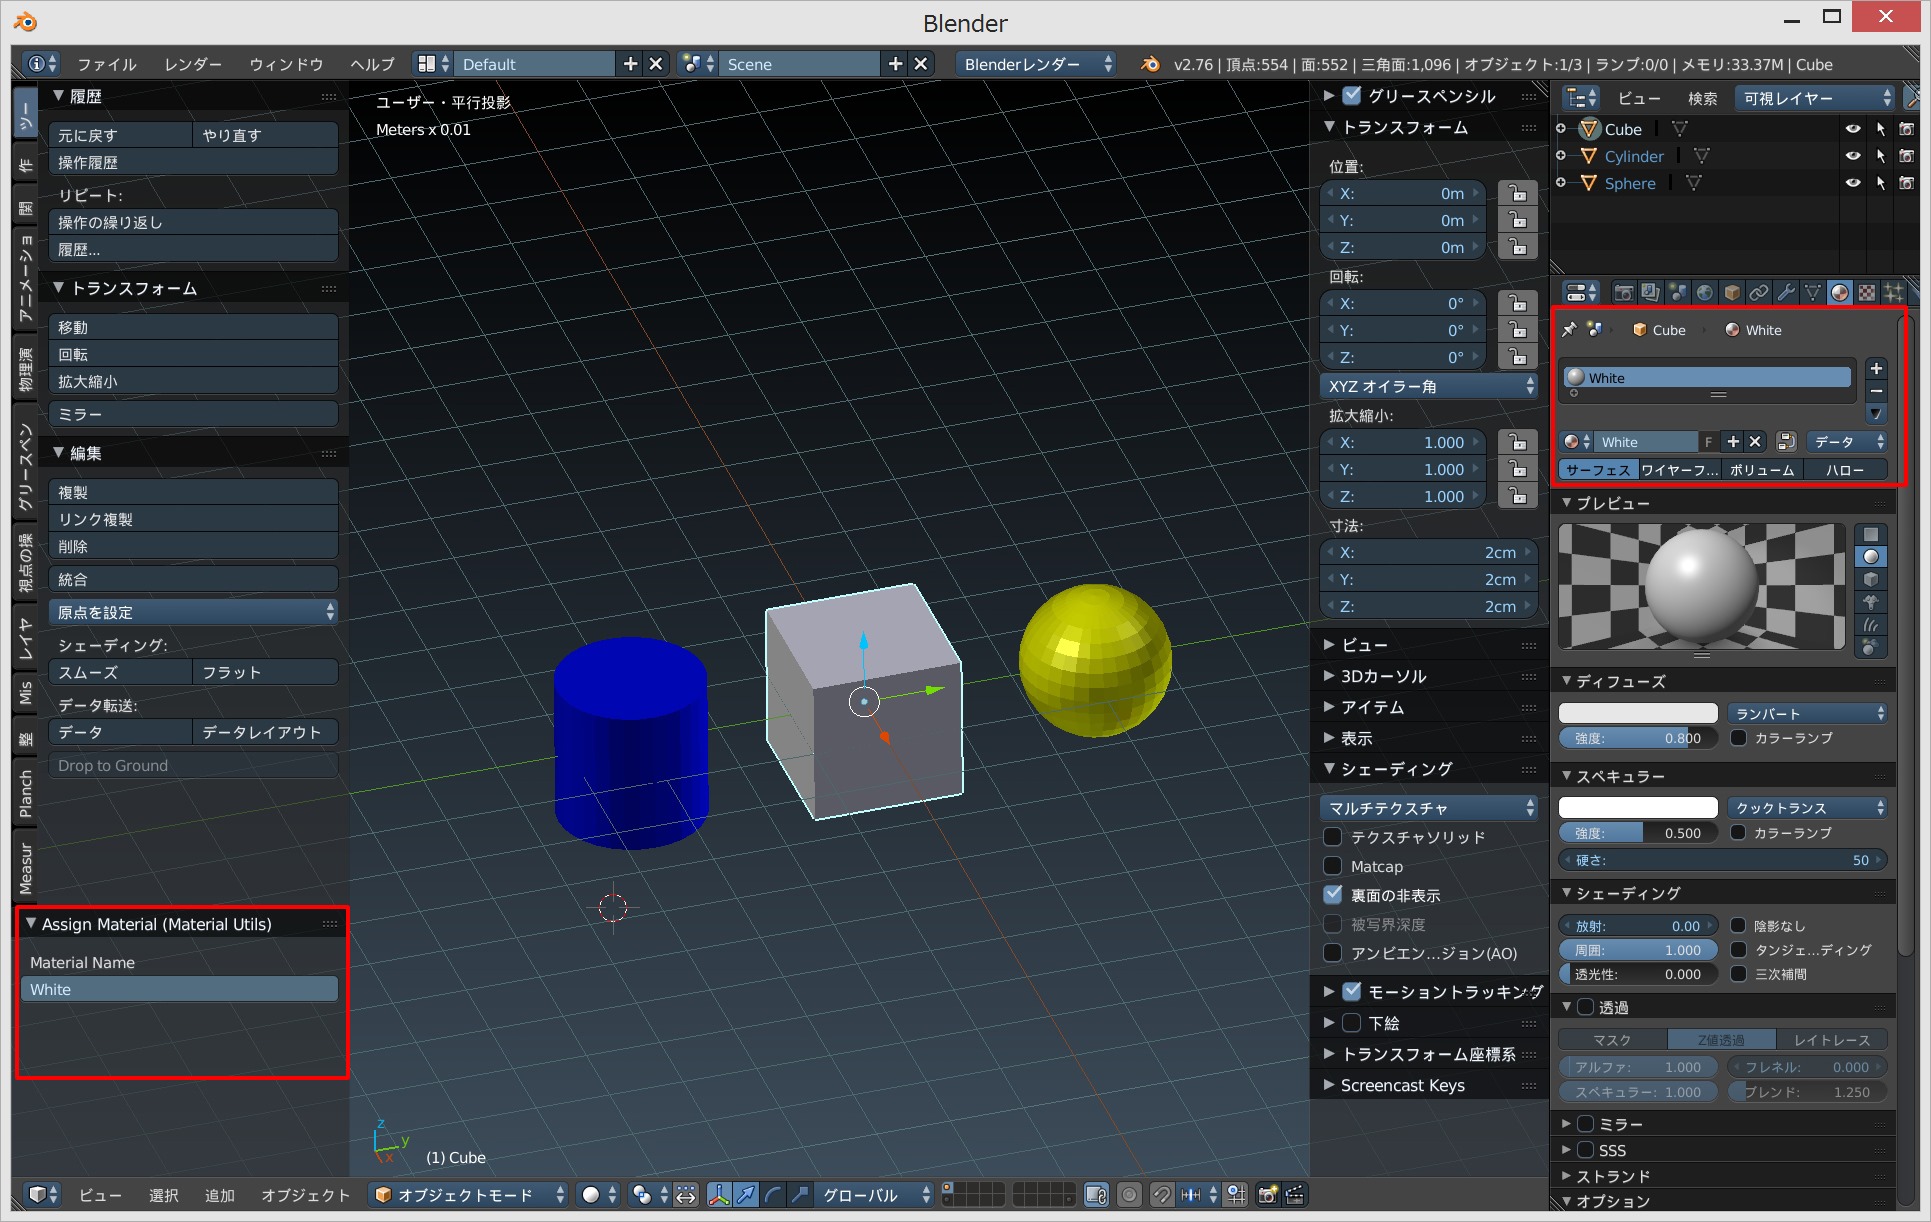The image size is (1931, 1222).
Task: Open the マルチテクスチャ shading dropdown
Action: coord(1429,808)
